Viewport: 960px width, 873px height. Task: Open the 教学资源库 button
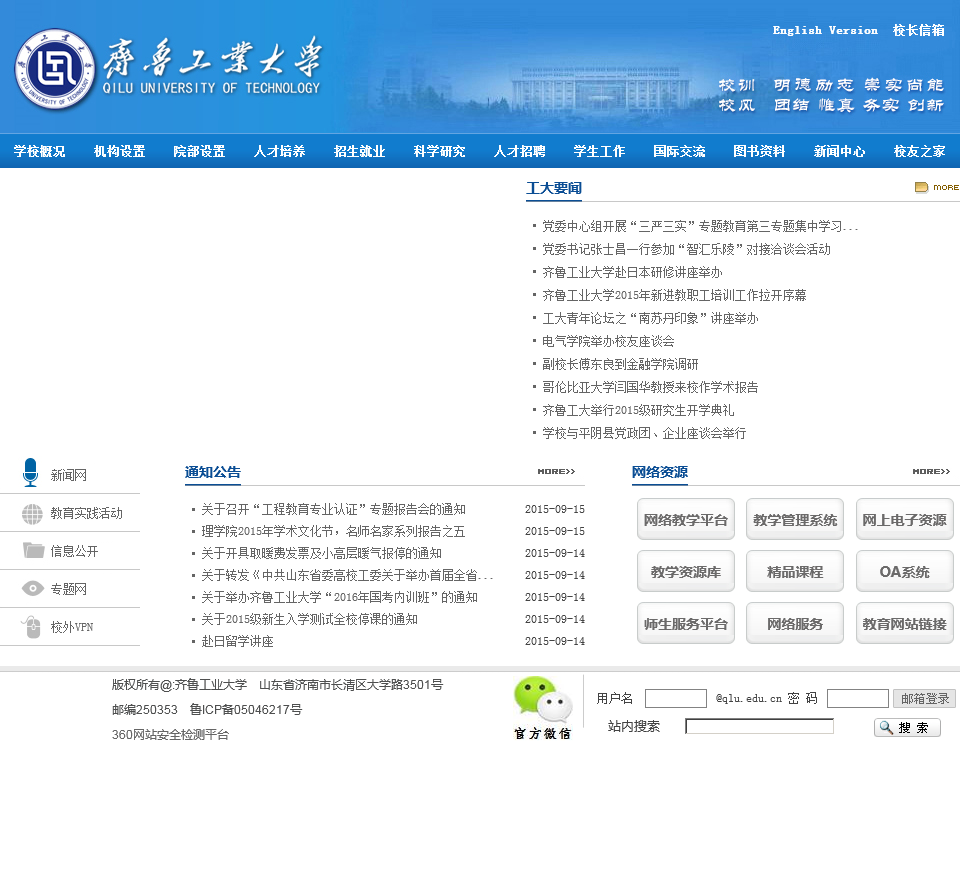coord(686,571)
